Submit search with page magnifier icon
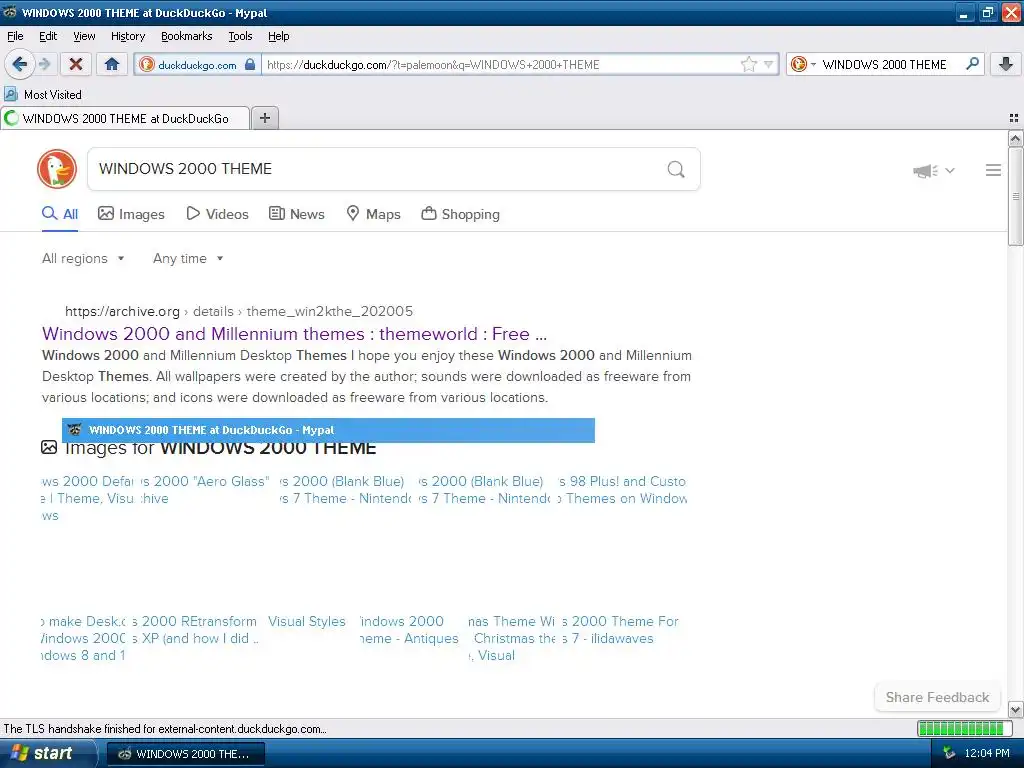Image resolution: width=1024 pixels, height=768 pixels. (676, 170)
